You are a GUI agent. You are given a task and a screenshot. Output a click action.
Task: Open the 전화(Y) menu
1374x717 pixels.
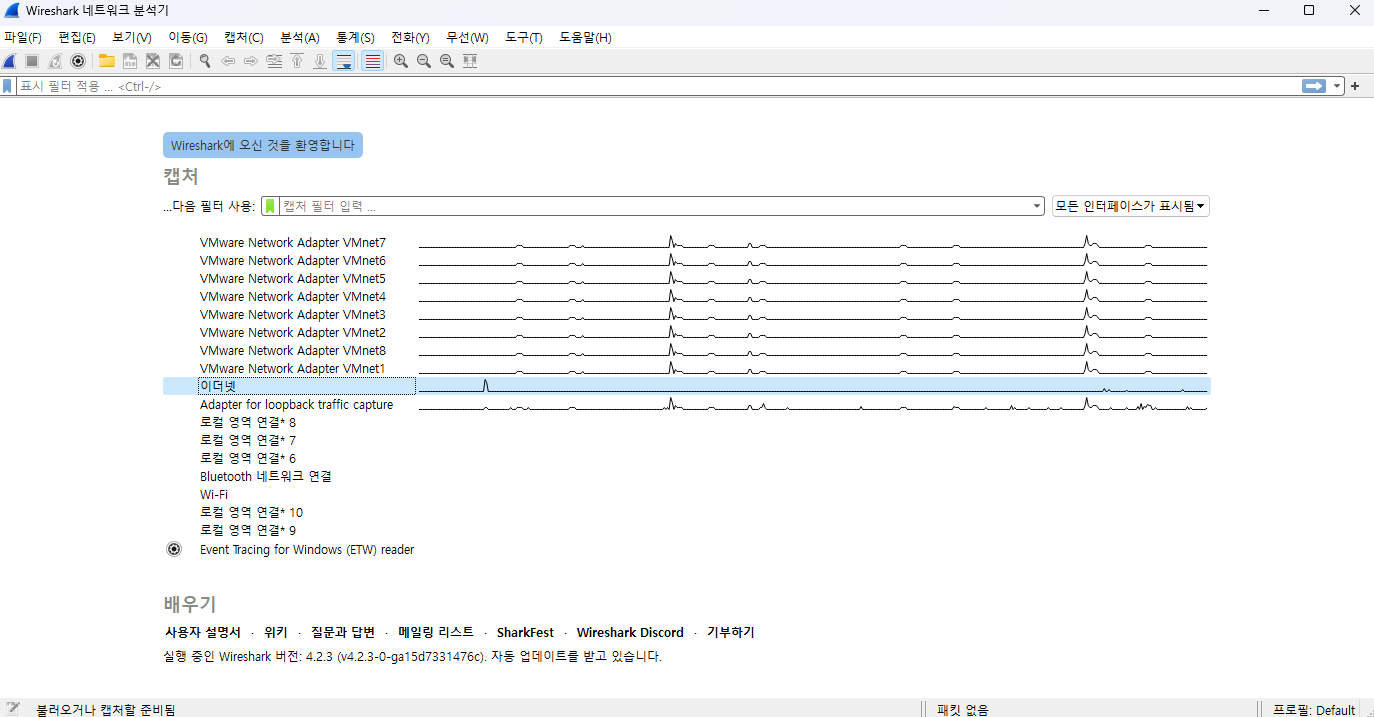pos(410,37)
